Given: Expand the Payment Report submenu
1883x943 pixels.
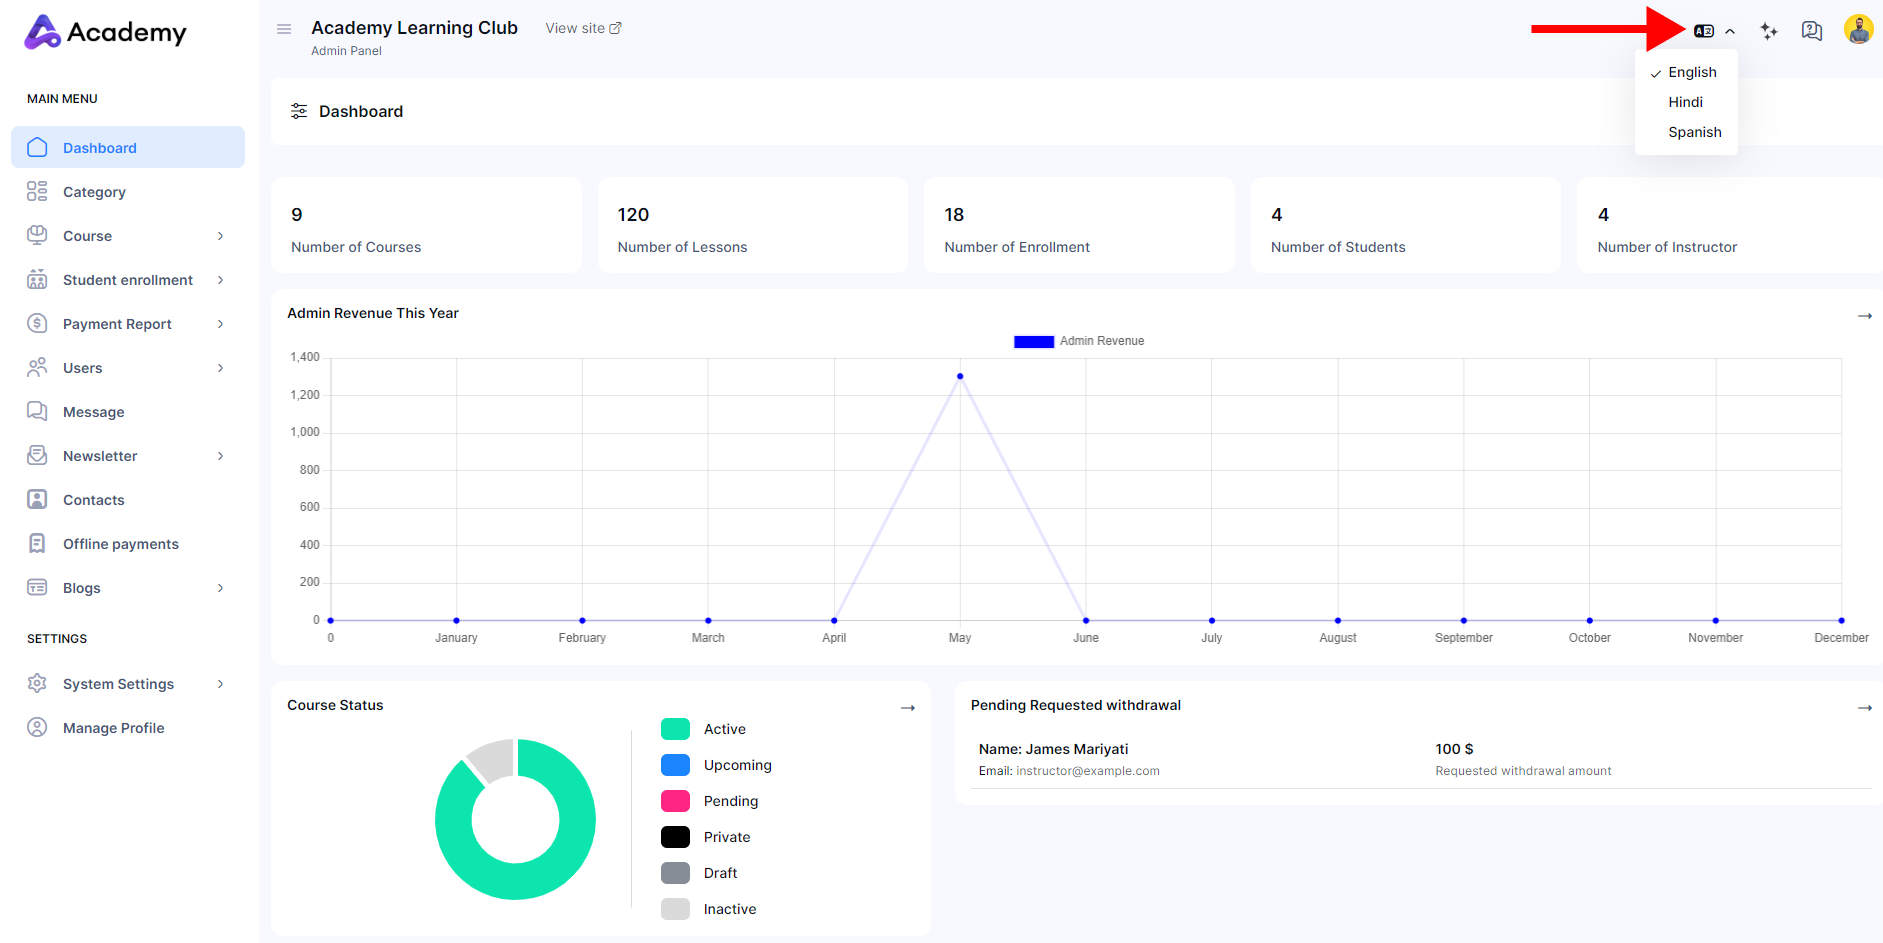Looking at the screenshot, I should 127,324.
